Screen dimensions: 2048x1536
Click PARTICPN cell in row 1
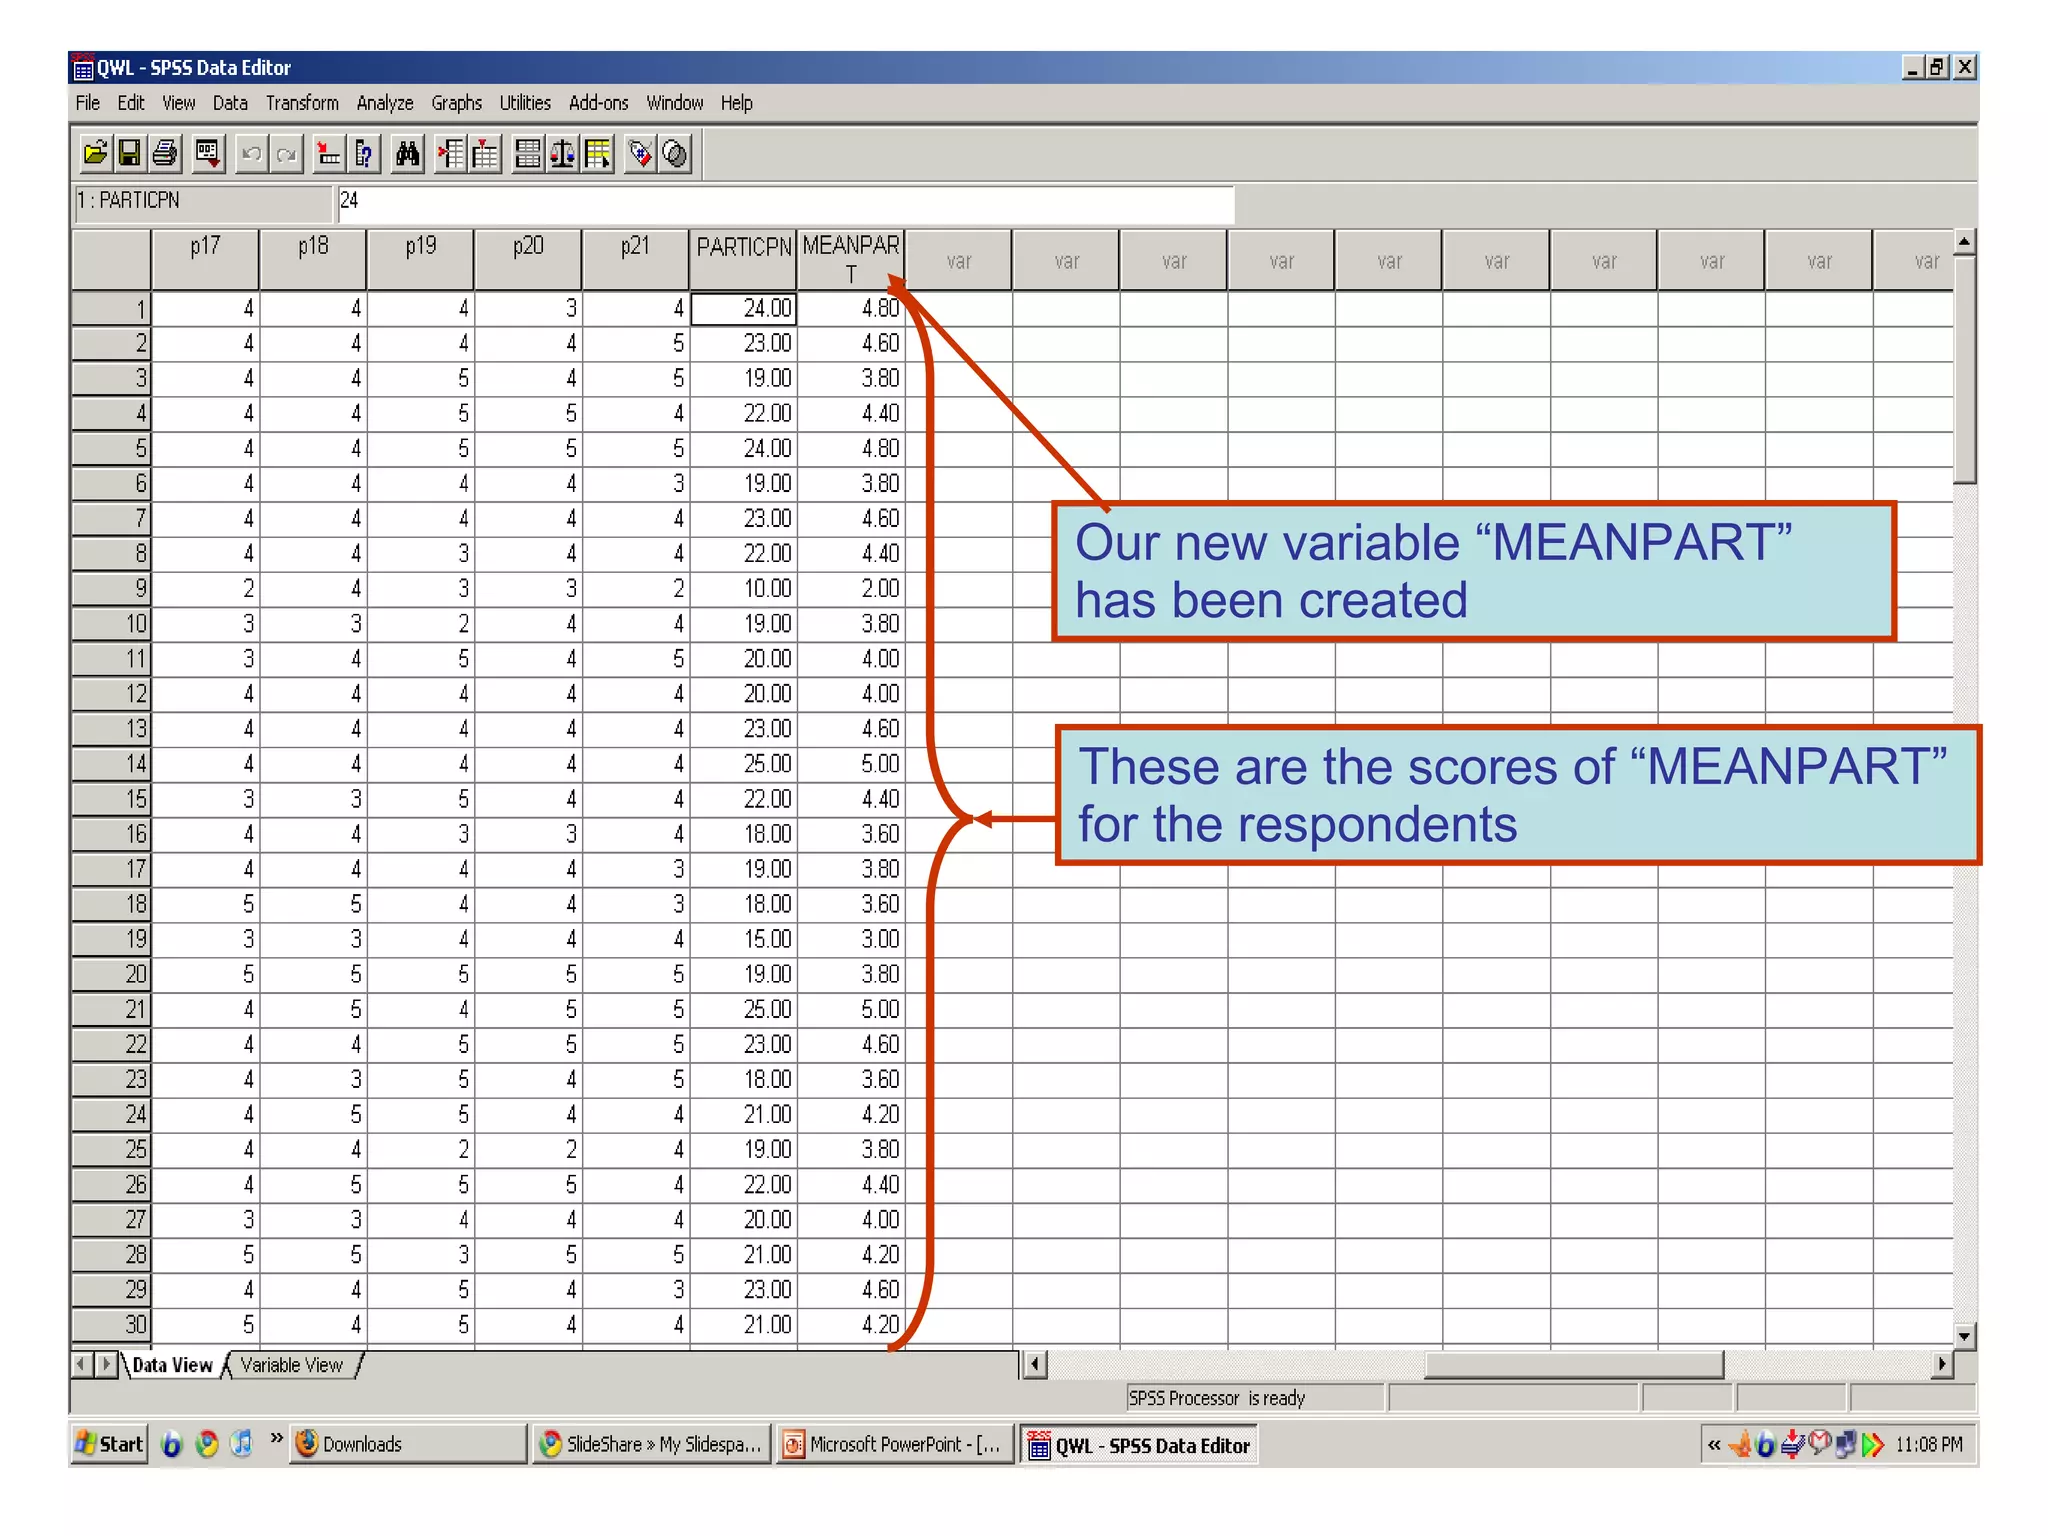click(x=744, y=308)
